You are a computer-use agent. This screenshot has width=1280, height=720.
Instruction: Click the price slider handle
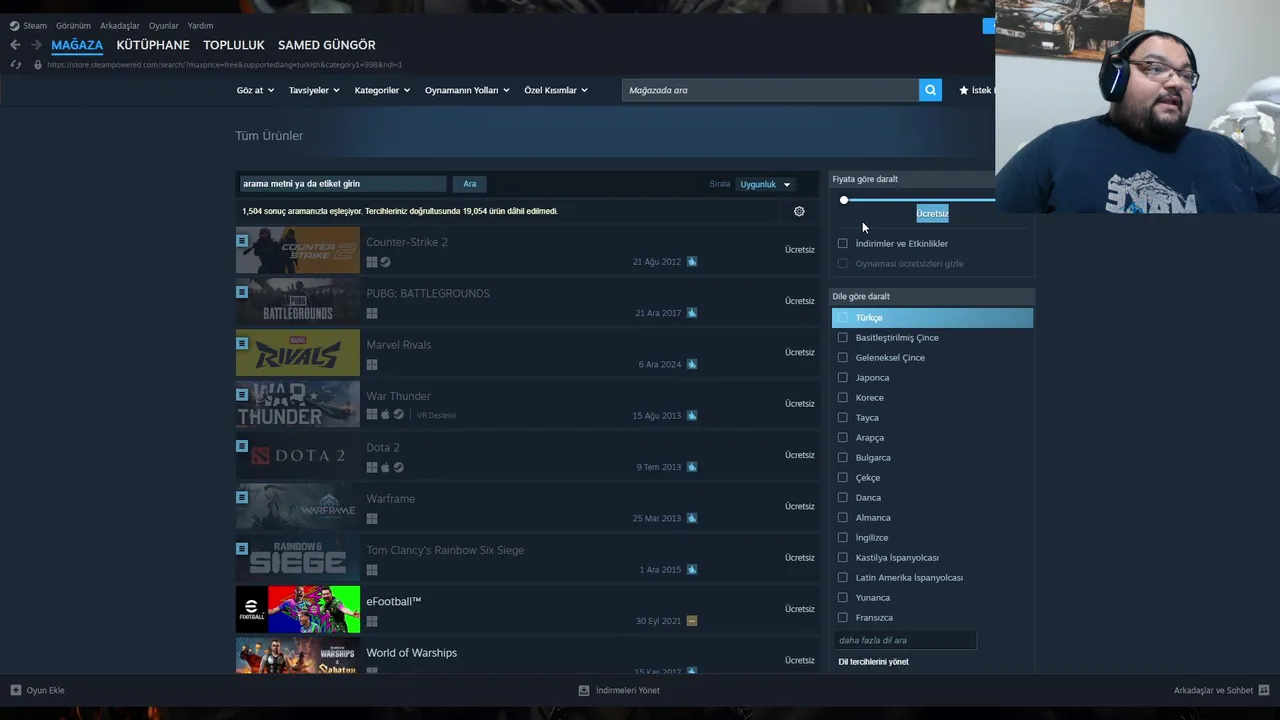(844, 200)
